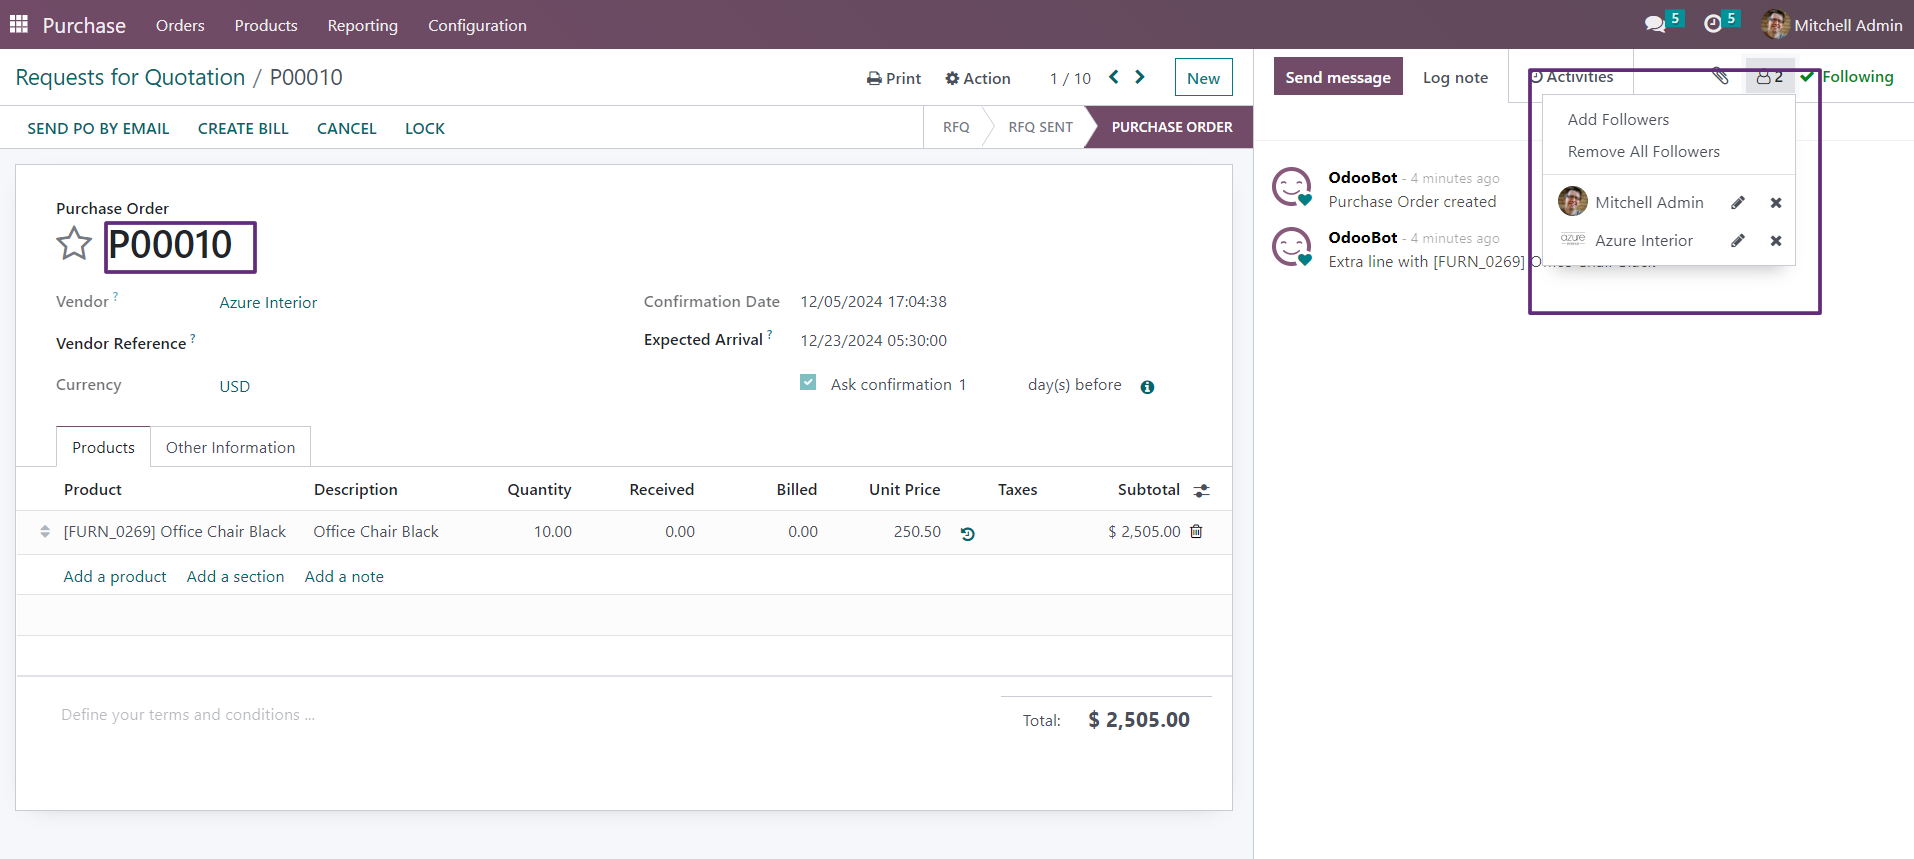Switch to Other Information tab
This screenshot has width=1914, height=859.
tap(231, 447)
